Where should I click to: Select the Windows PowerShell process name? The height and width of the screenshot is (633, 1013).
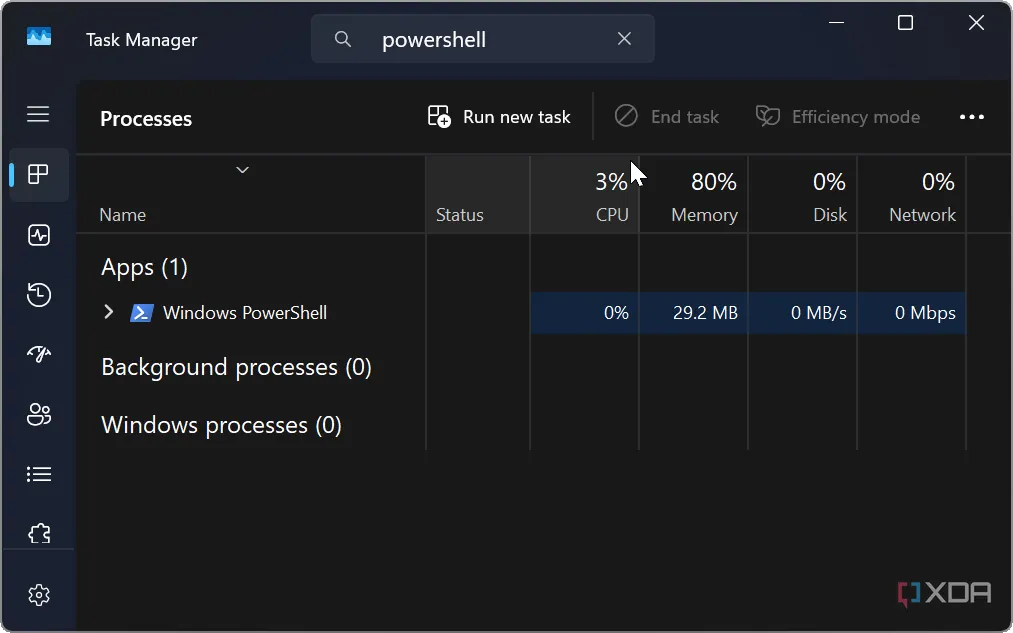[245, 313]
